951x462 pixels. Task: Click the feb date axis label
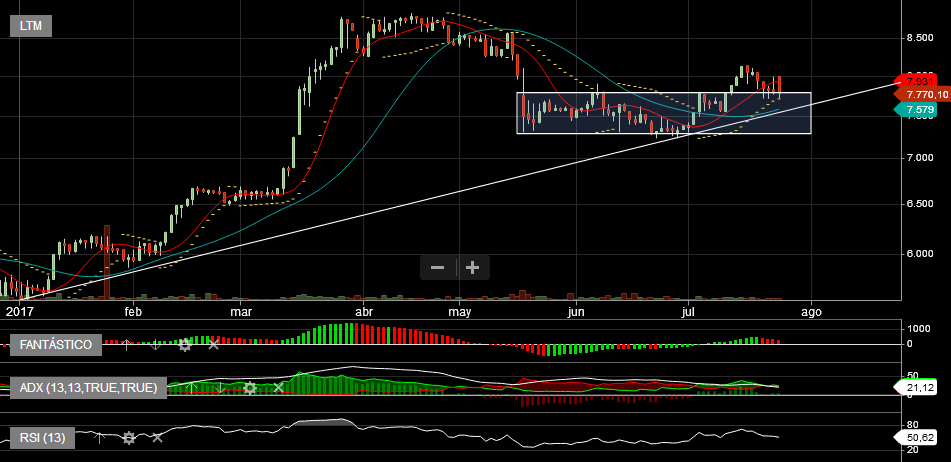click(x=133, y=312)
